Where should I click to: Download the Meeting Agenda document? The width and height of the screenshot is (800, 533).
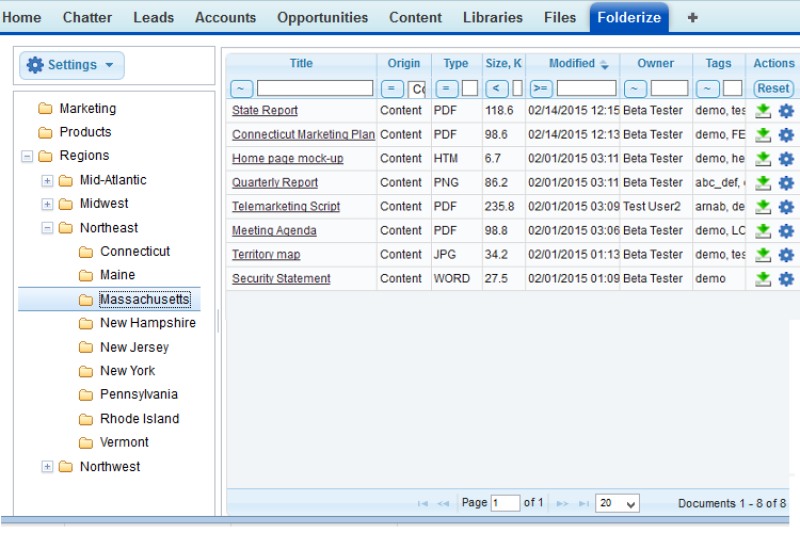click(x=763, y=231)
